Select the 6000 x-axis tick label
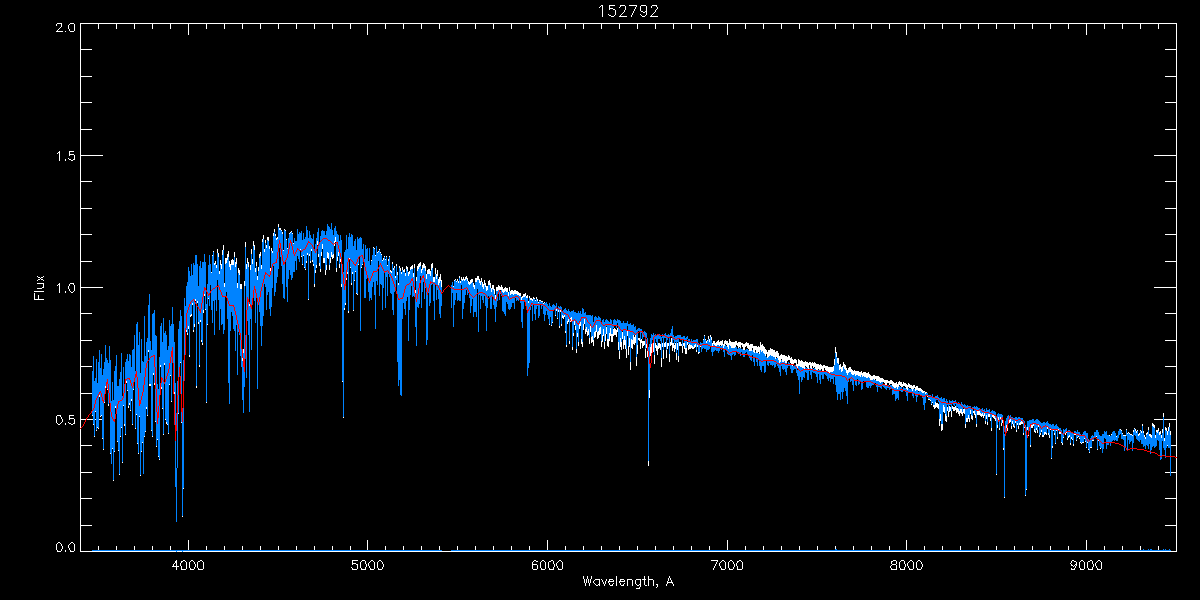Image resolution: width=1200 pixels, height=600 pixels. point(547,564)
